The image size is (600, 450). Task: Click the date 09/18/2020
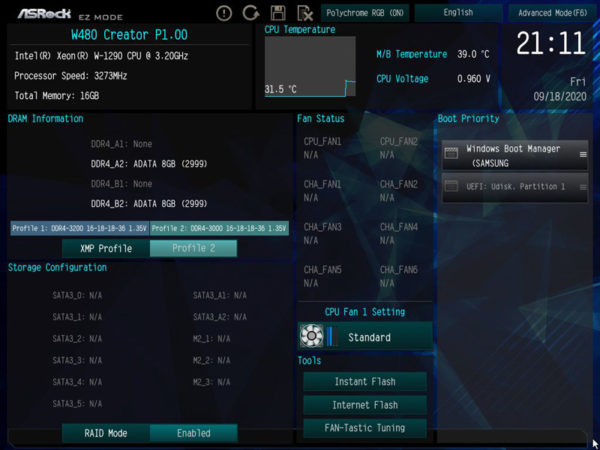[560, 96]
